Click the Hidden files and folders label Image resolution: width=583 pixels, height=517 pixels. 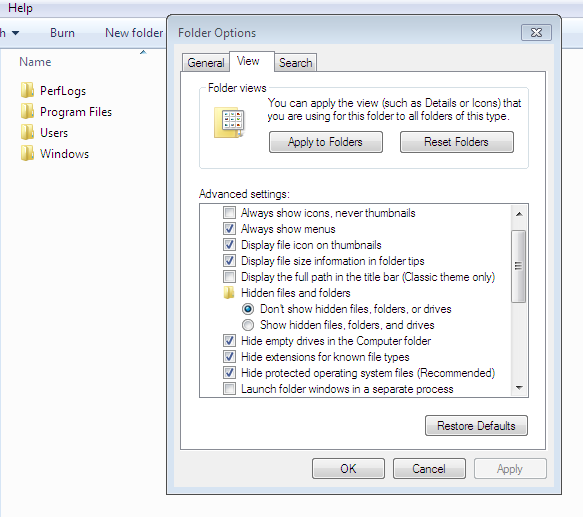pyautogui.click(x=296, y=293)
